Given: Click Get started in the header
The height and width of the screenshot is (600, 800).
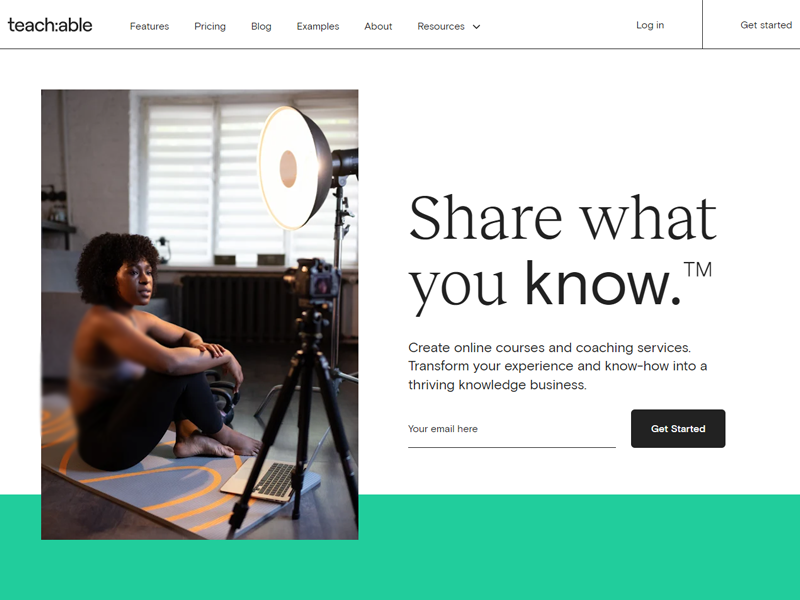Looking at the screenshot, I should [x=766, y=25].
